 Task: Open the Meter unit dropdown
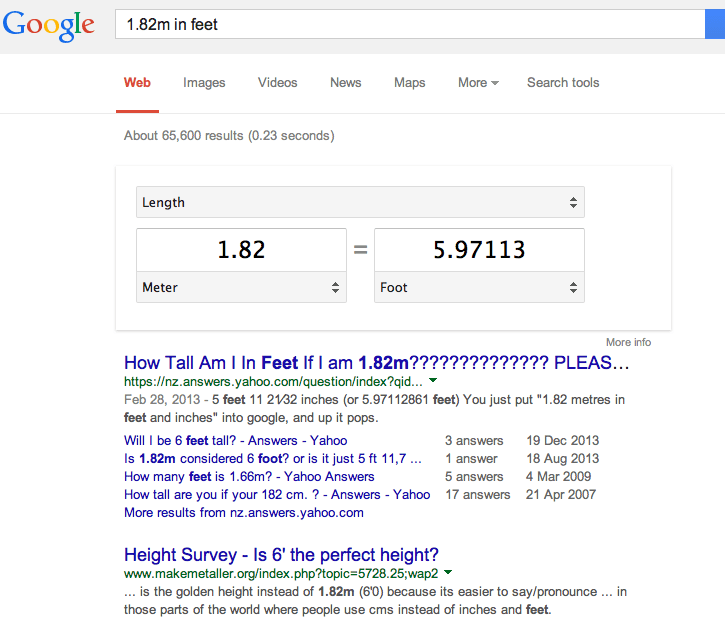[x=241, y=287]
